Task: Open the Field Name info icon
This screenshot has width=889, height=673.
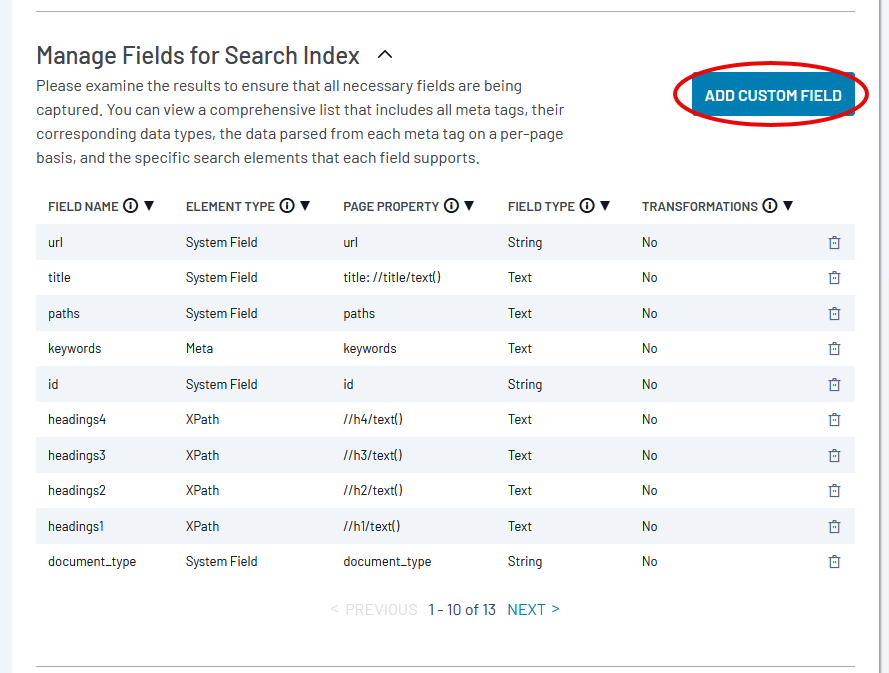Action: [130, 206]
